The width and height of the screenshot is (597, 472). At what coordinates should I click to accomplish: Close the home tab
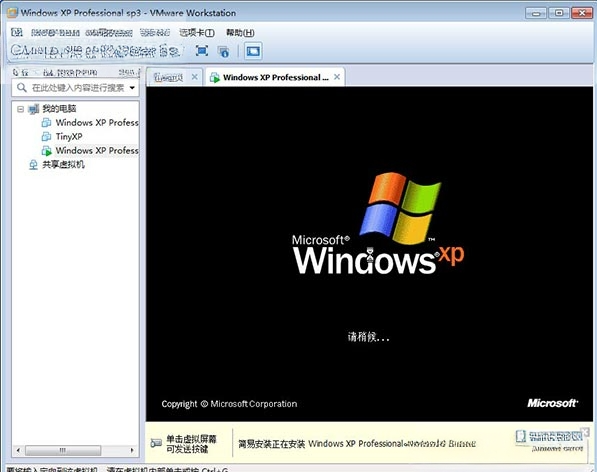coord(195,77)
